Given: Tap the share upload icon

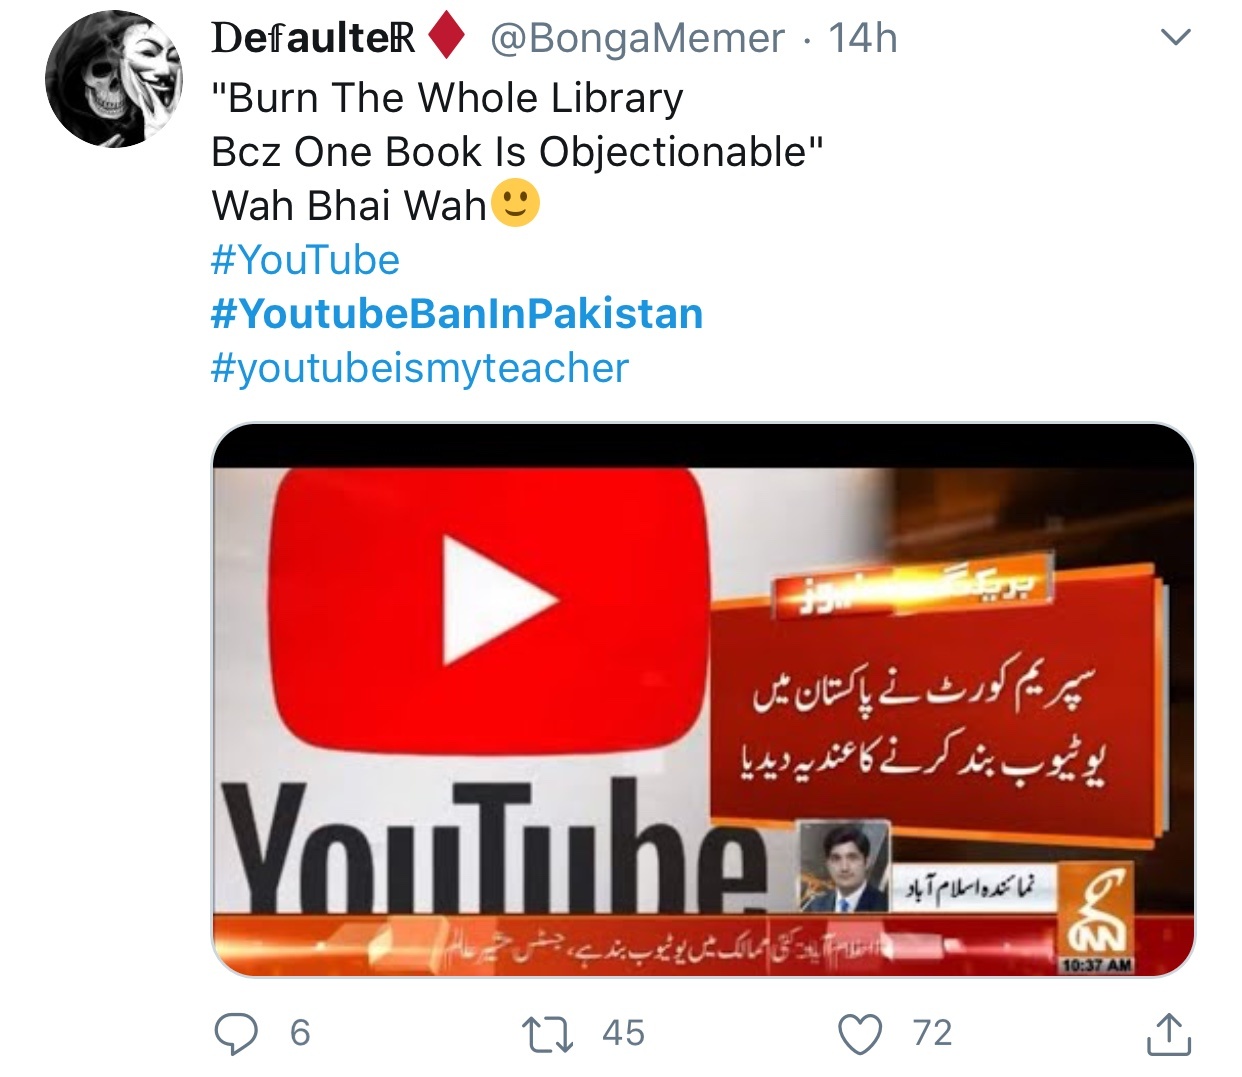Looking at the screenshot, I should pyautogui.click(x=1168, y=1034).
